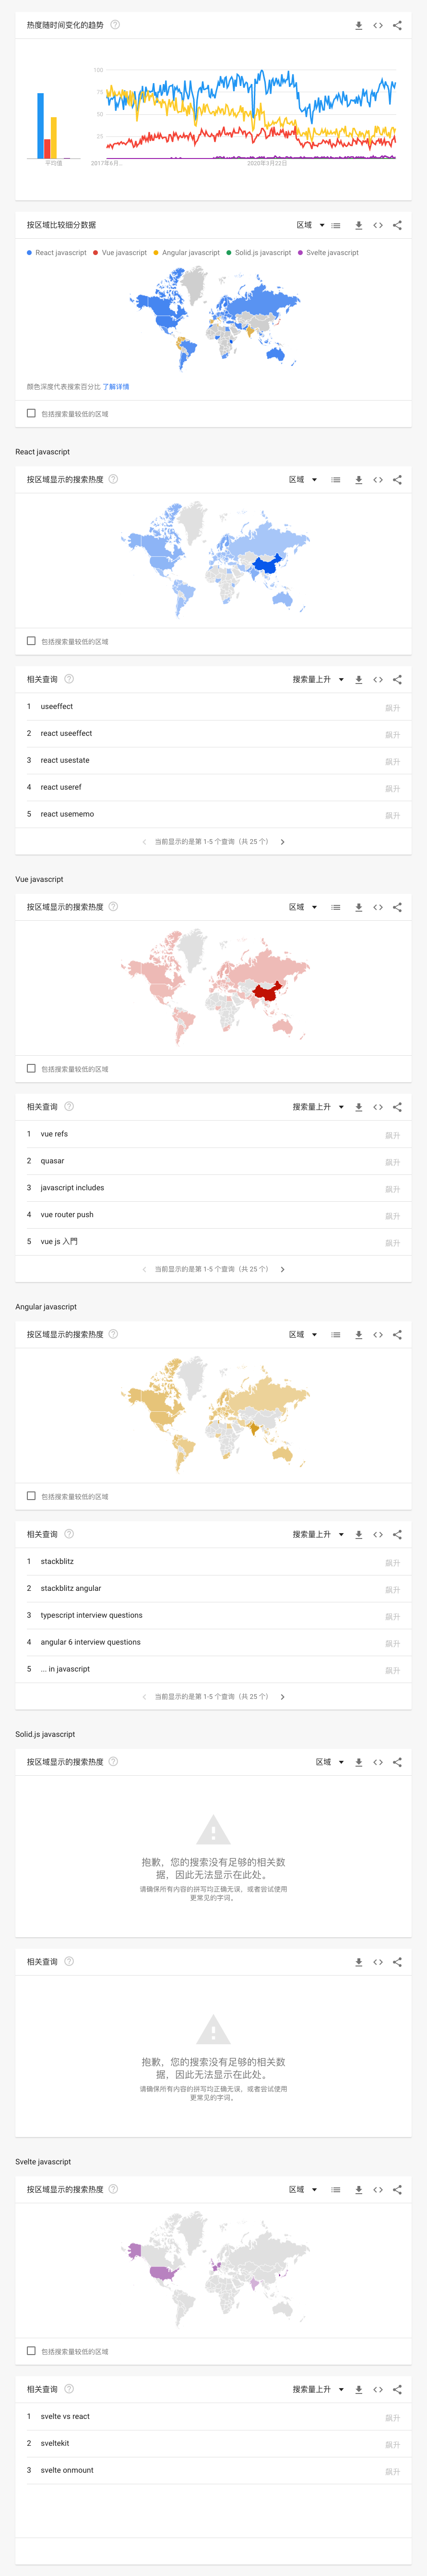Open help icon beside Svelte 按区域显示的搜索热度

pyautogui.click(x=113, y=2189)
